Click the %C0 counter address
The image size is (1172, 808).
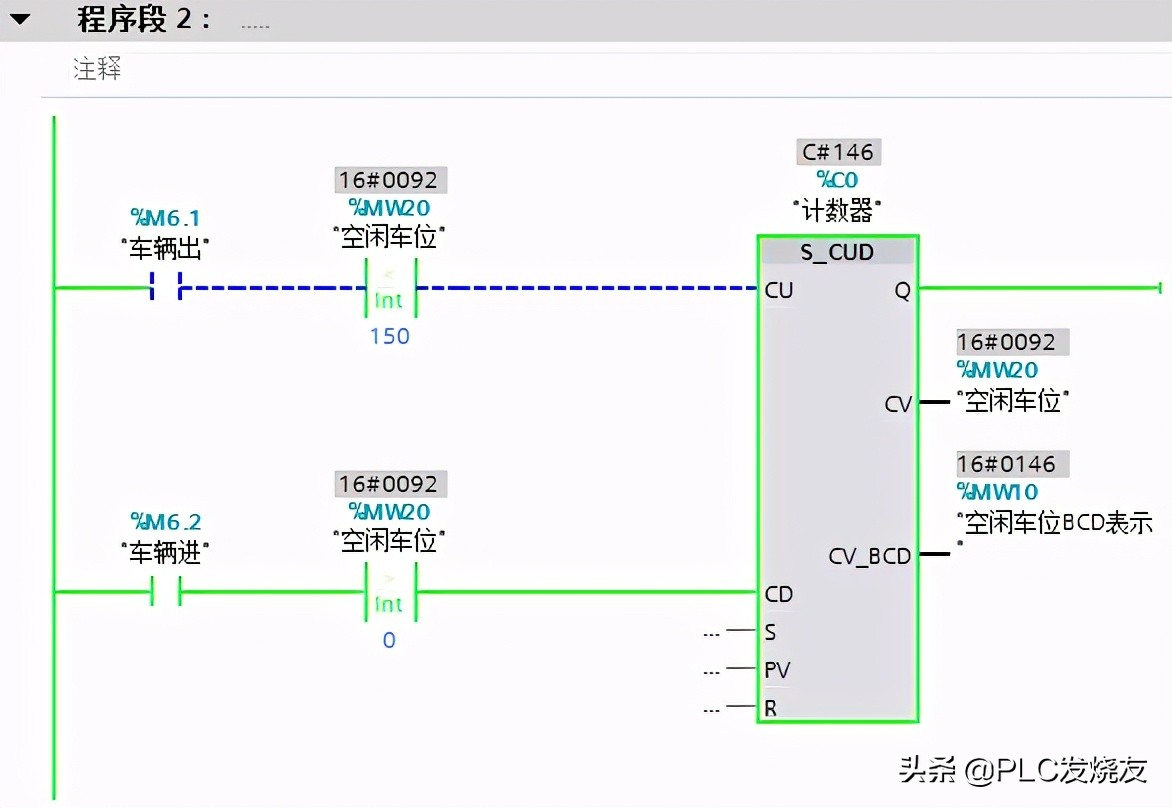837,180
